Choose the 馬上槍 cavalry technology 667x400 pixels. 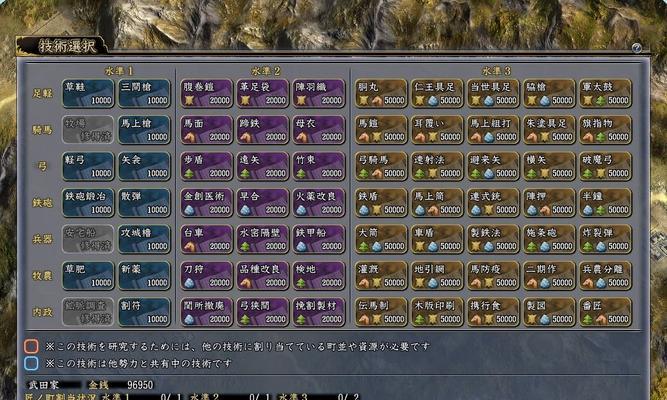(144, 130)
